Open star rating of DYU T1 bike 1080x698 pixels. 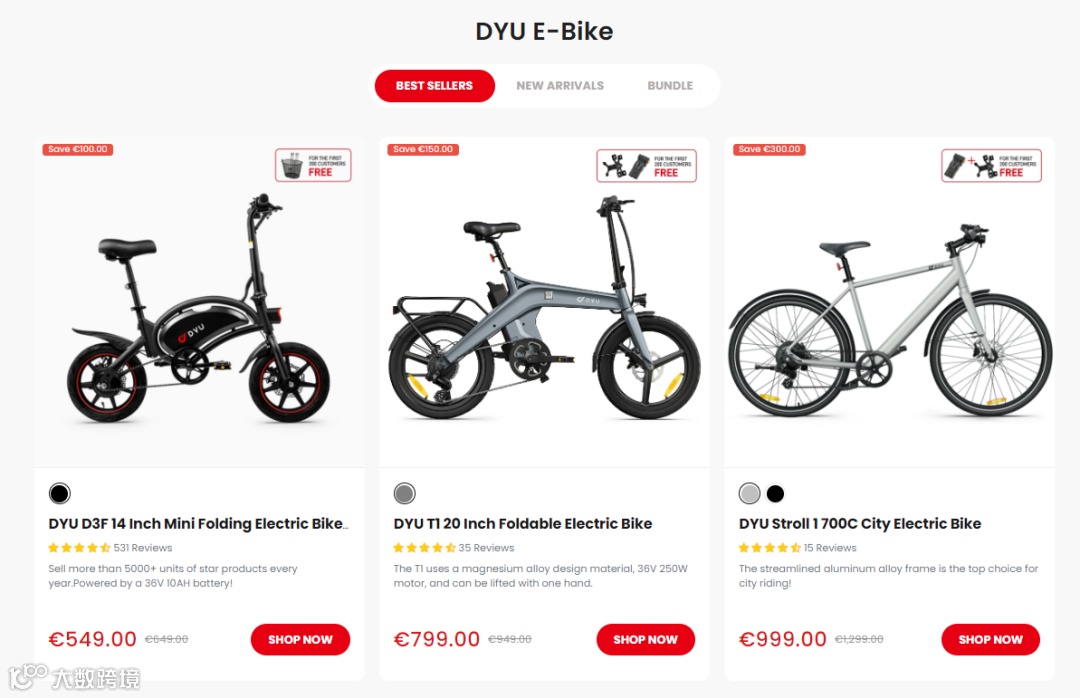pyautogui.click(x=424, y=548)
